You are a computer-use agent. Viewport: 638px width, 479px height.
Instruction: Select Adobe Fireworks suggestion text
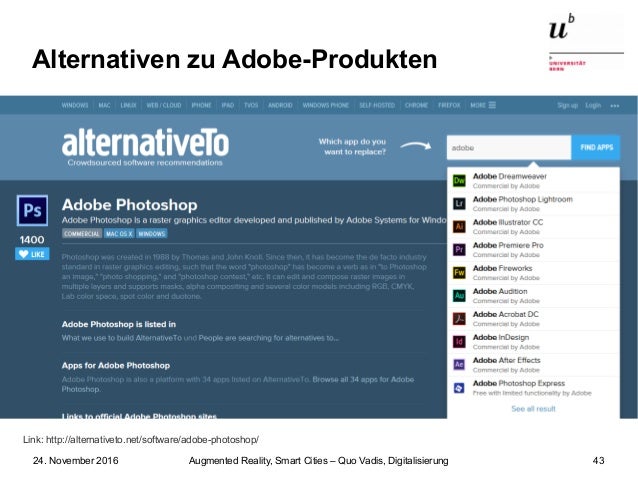(x=502, y=268)
